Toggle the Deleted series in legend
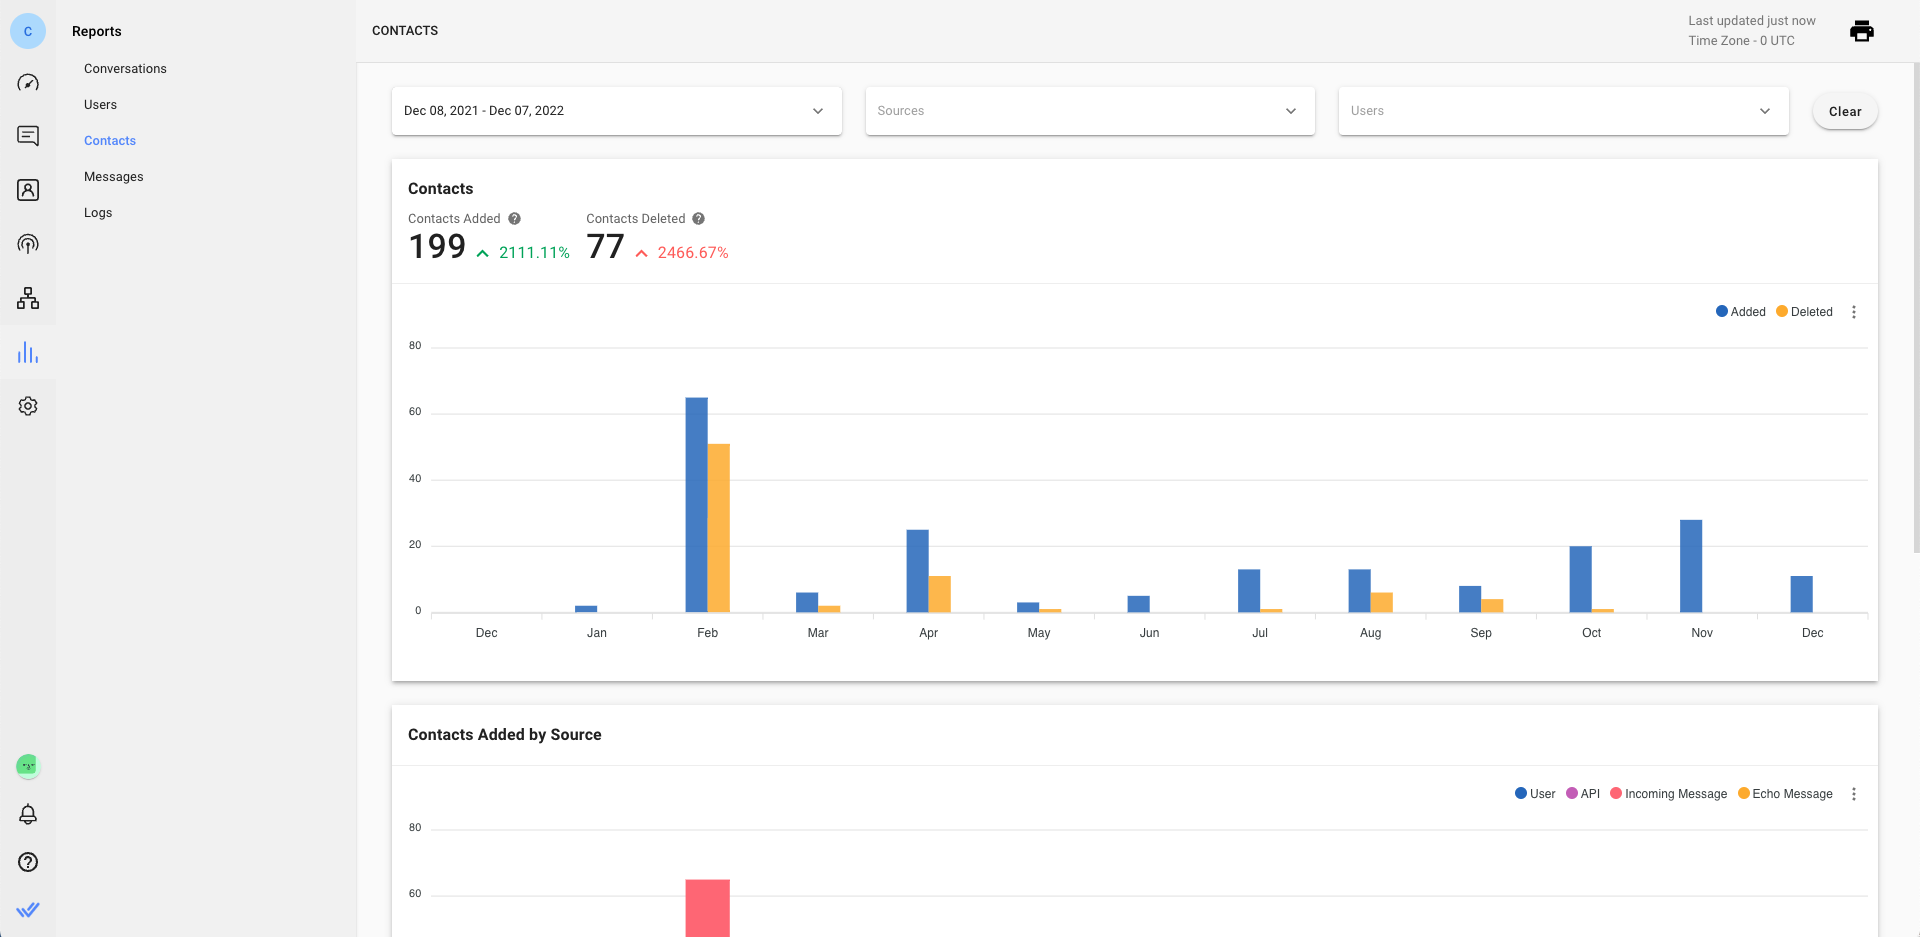1920x937 pixels. (x=1804, y=312)
